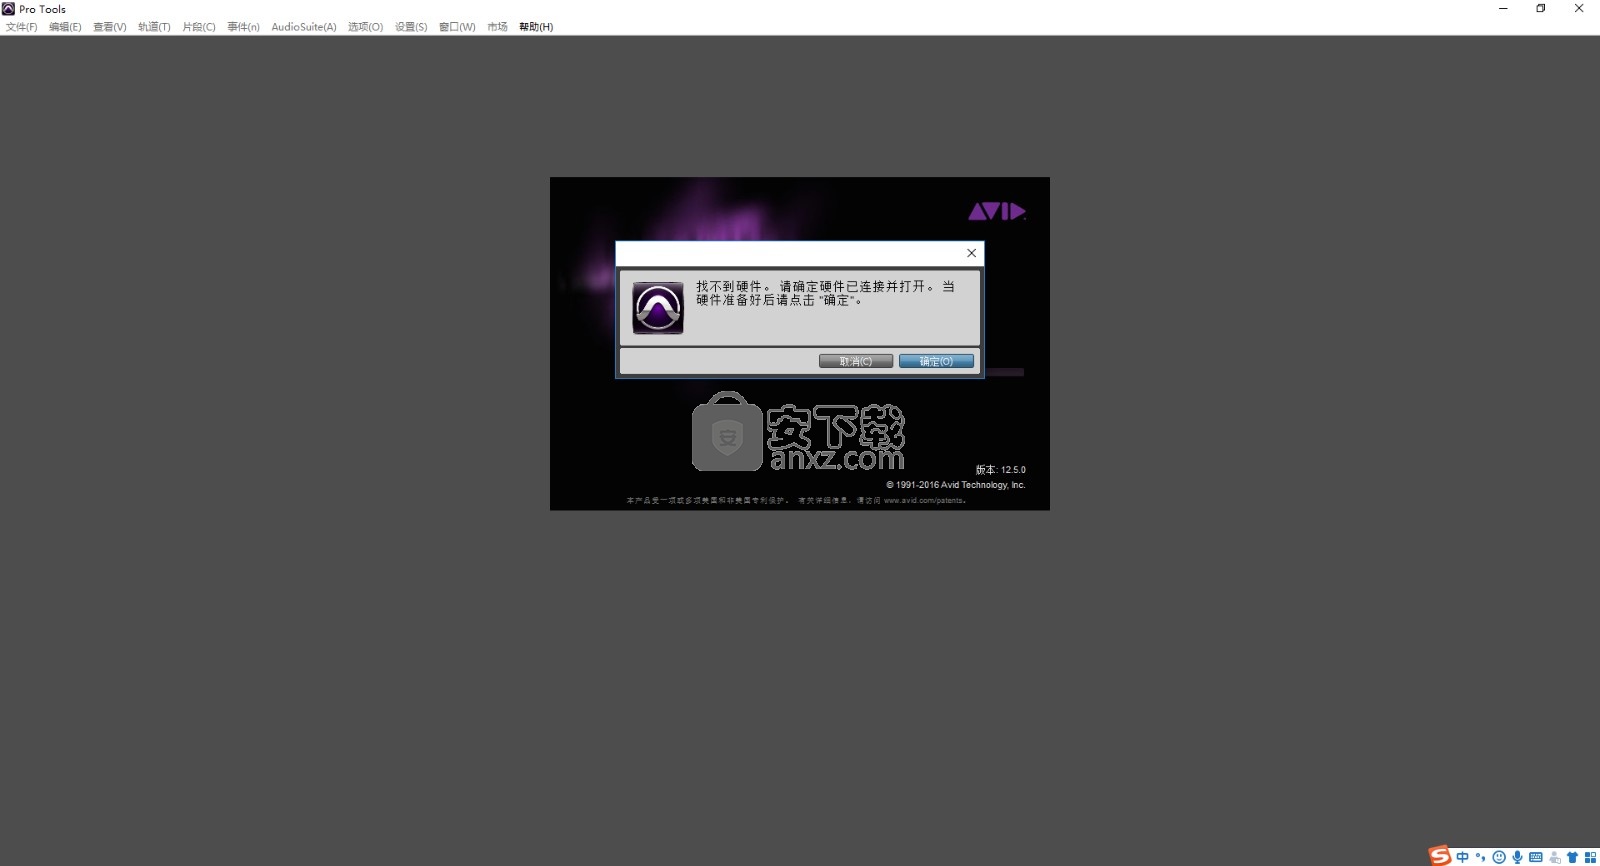Toggle the punctuation mode icon

pos(1481,857)
